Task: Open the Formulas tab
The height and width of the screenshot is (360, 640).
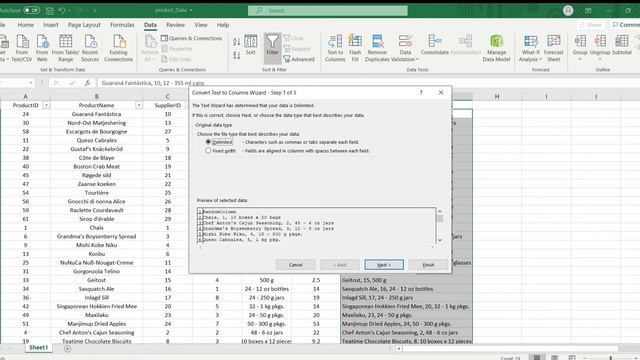Action: [x=122, y=25]
